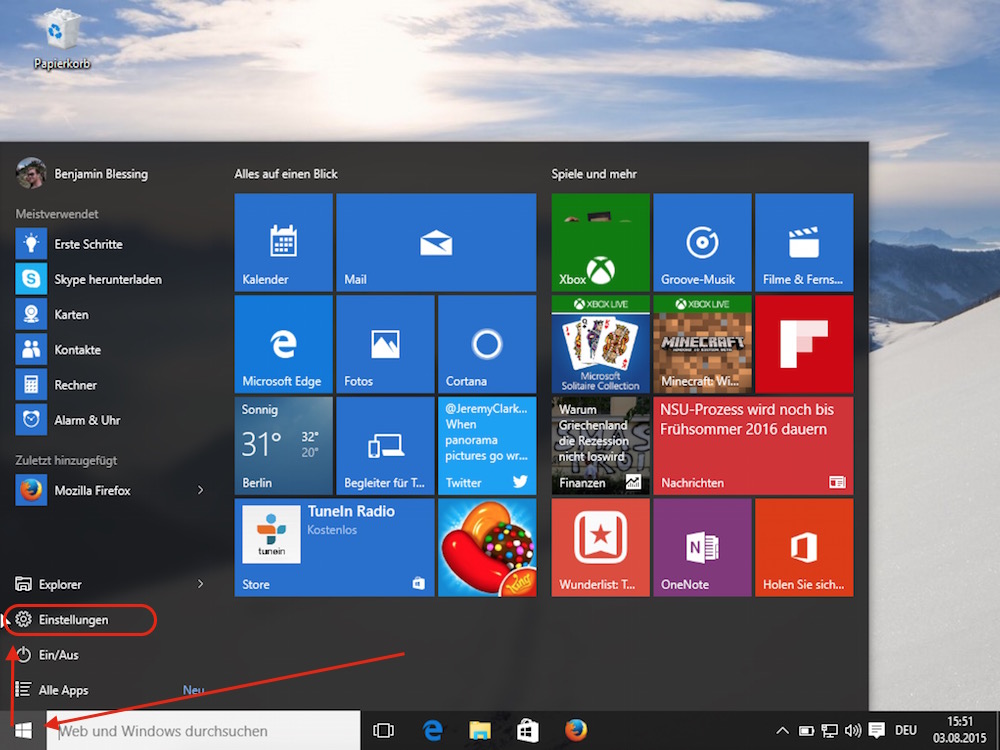Switch the DEU input language

click(x=906, y=730)
